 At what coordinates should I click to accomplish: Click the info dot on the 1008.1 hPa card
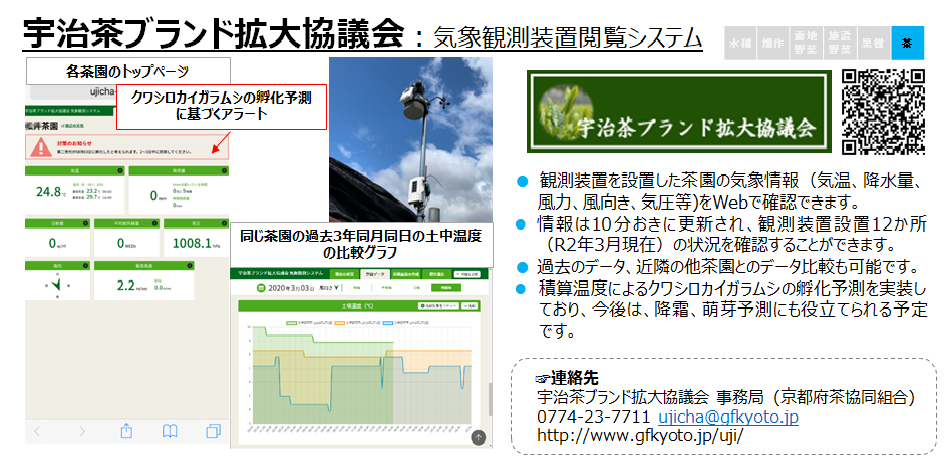pyautogui.click(x=225, y=223)
